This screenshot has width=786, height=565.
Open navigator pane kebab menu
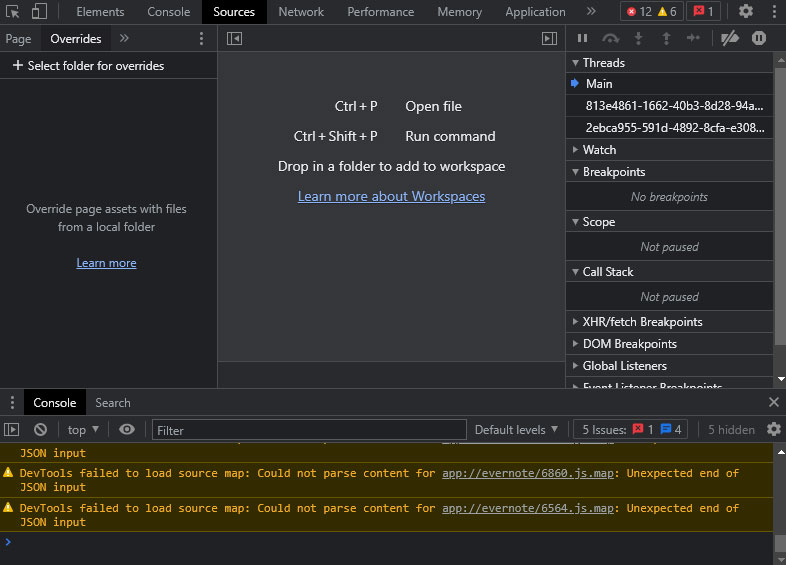(202, 39)
